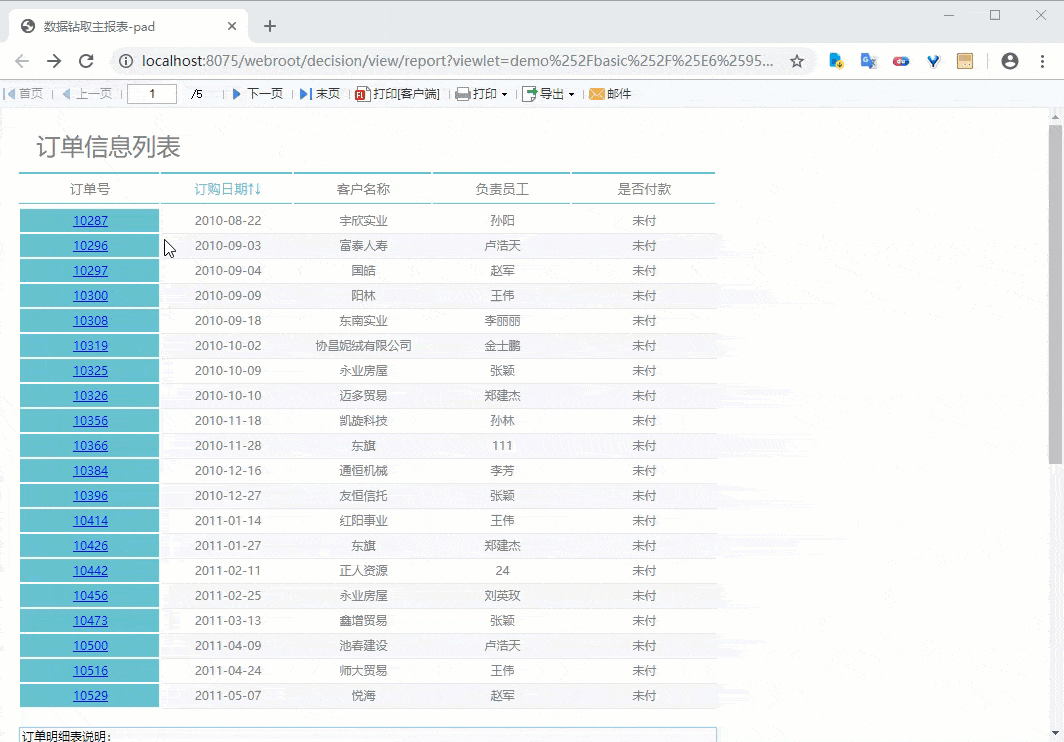Open order link 10319
The width and height of the screenshot is (1064, 742).
pyautogui.click(x=90, y=346)
